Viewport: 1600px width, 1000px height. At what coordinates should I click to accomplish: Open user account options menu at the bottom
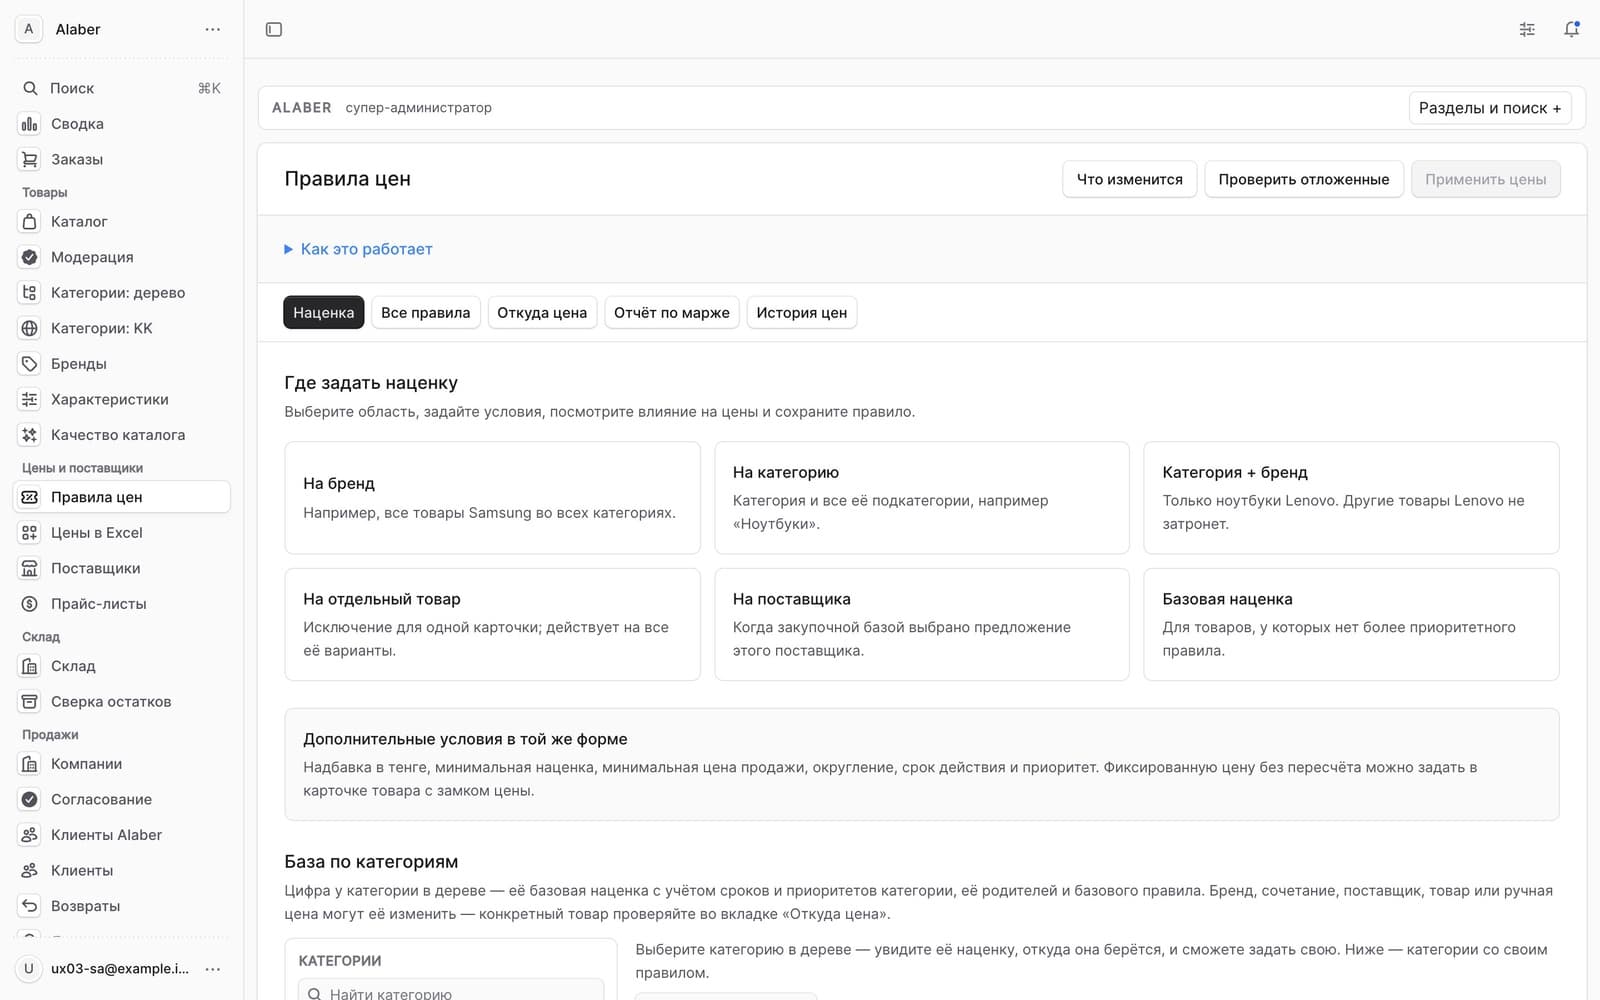pos(212,969)
